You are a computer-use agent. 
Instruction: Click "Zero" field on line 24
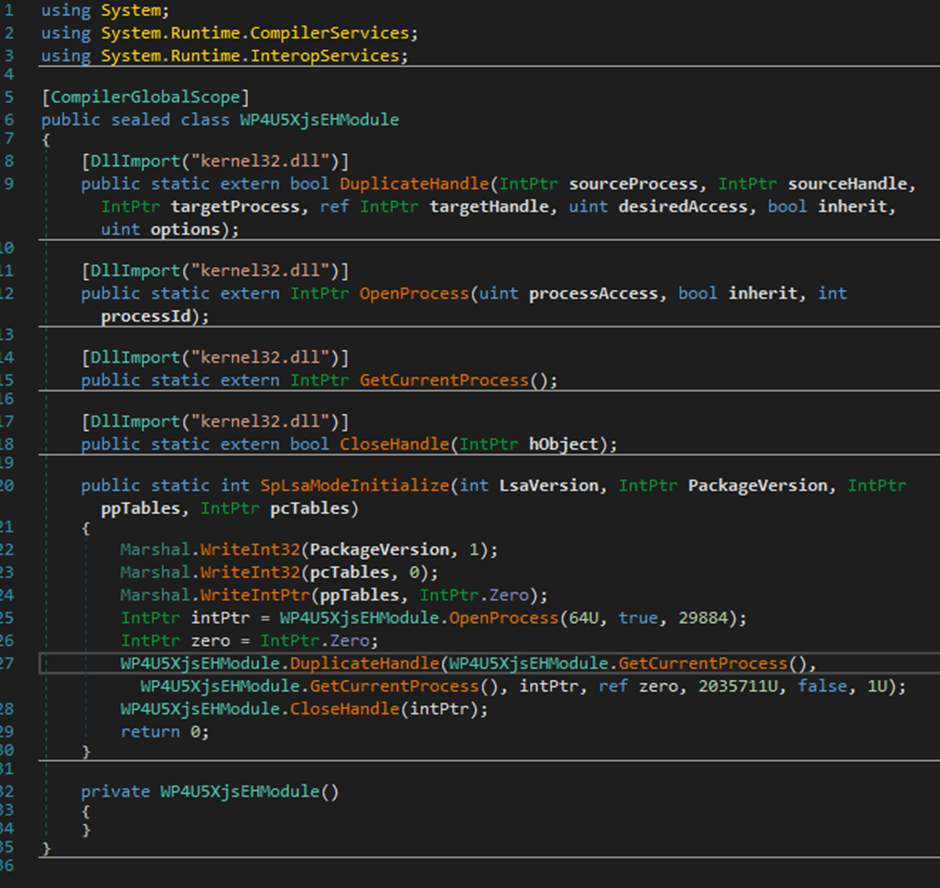509,595
